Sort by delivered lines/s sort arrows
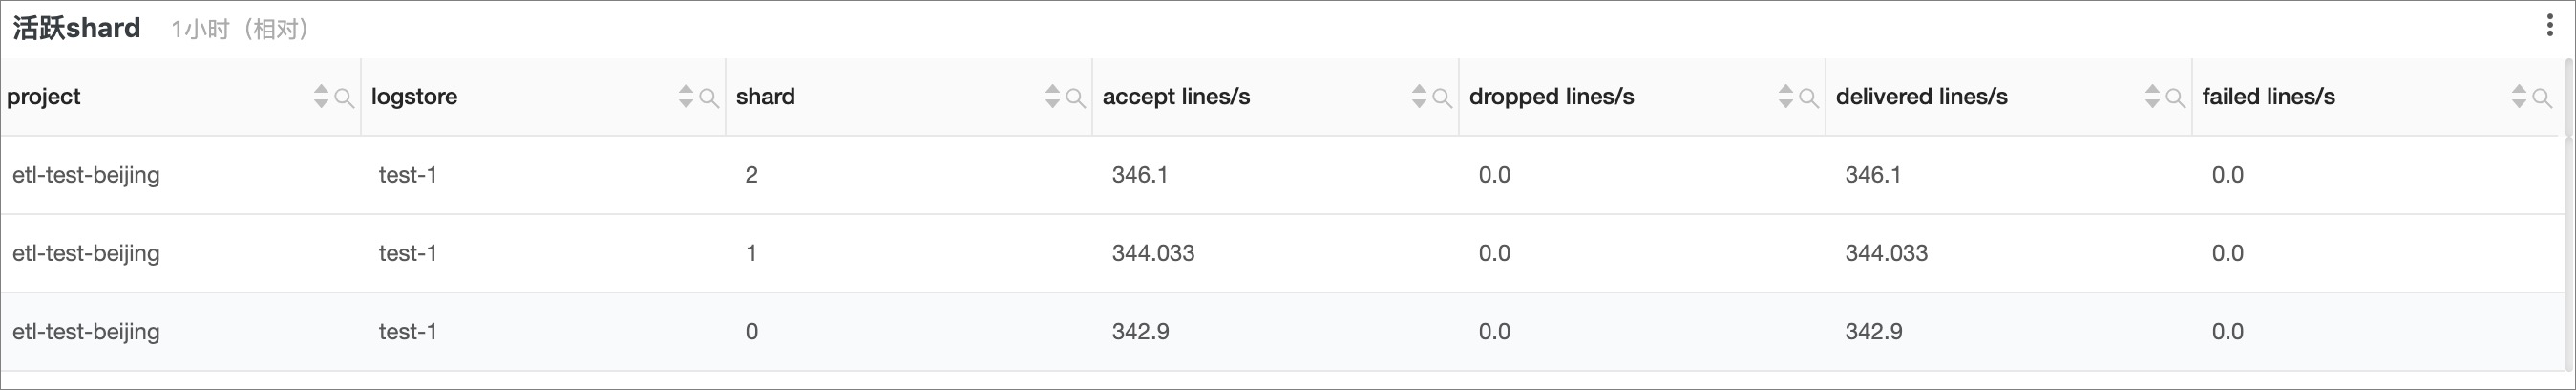This screenshot has width=2576, height=390. pos(2153,96)
